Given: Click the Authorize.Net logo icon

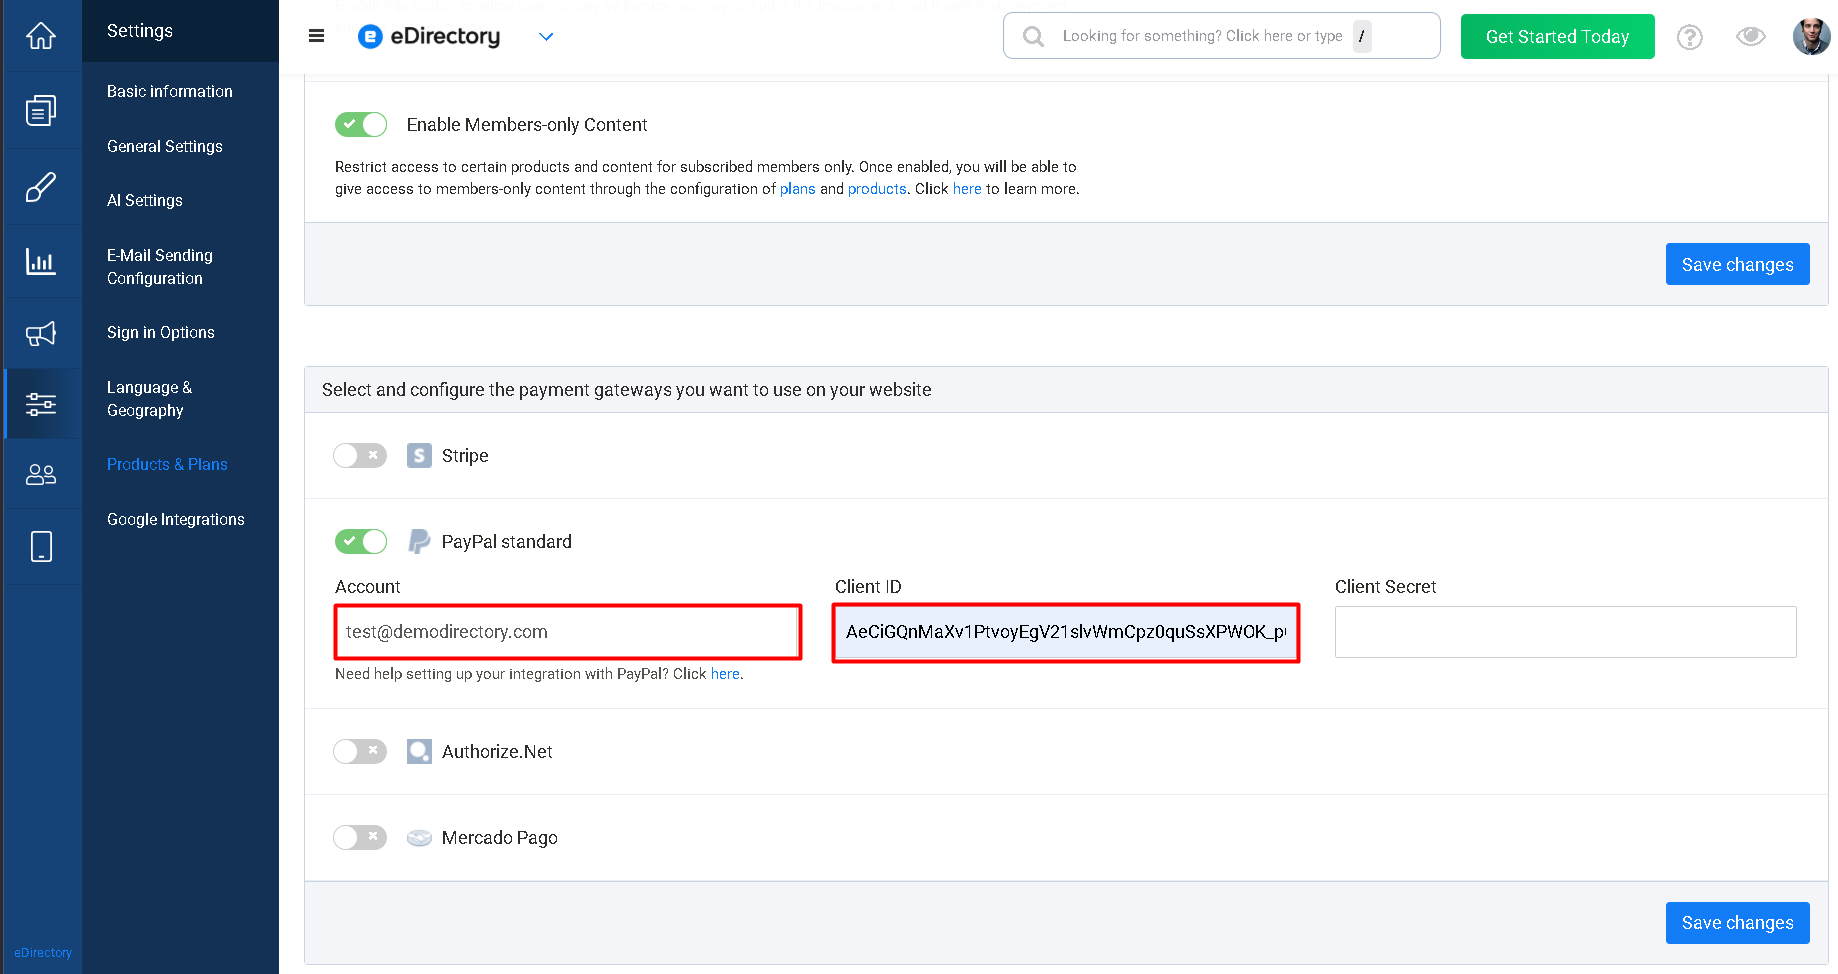Looking at the screenshot, I should 420,752.
